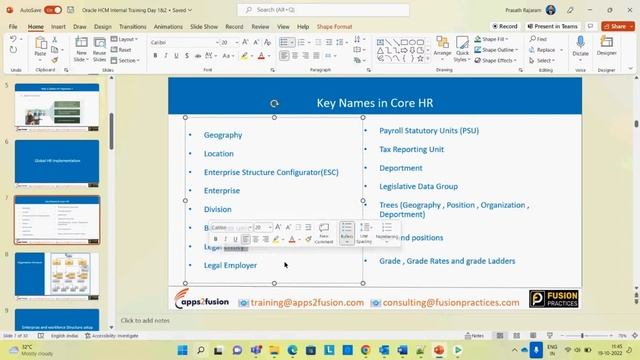Viewport: 640px width, 360px height.
Task: Toggle Underline in ribbon font group
Action: click(176, 56)
